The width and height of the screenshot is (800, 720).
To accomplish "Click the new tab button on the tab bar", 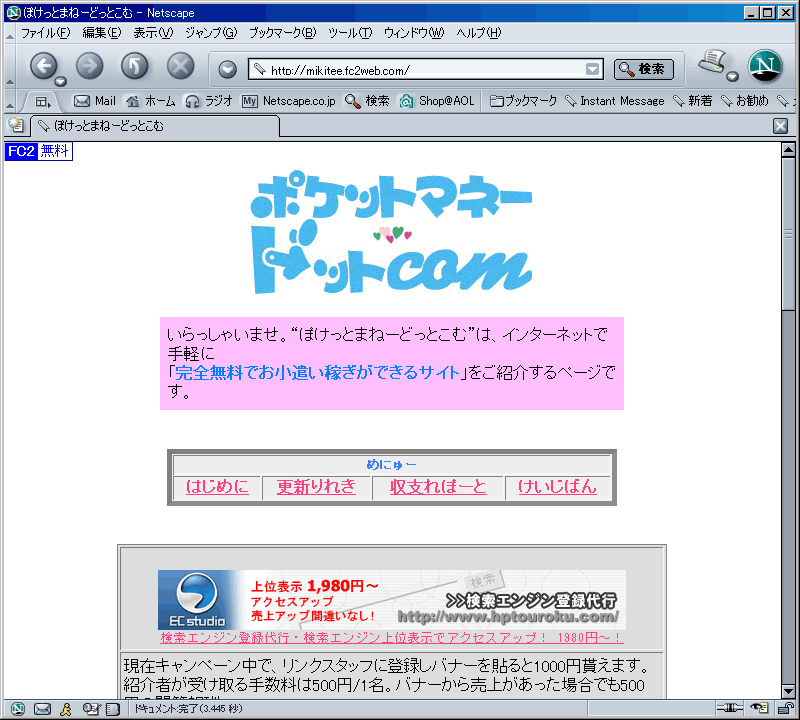I will click(x=16, y=125).
